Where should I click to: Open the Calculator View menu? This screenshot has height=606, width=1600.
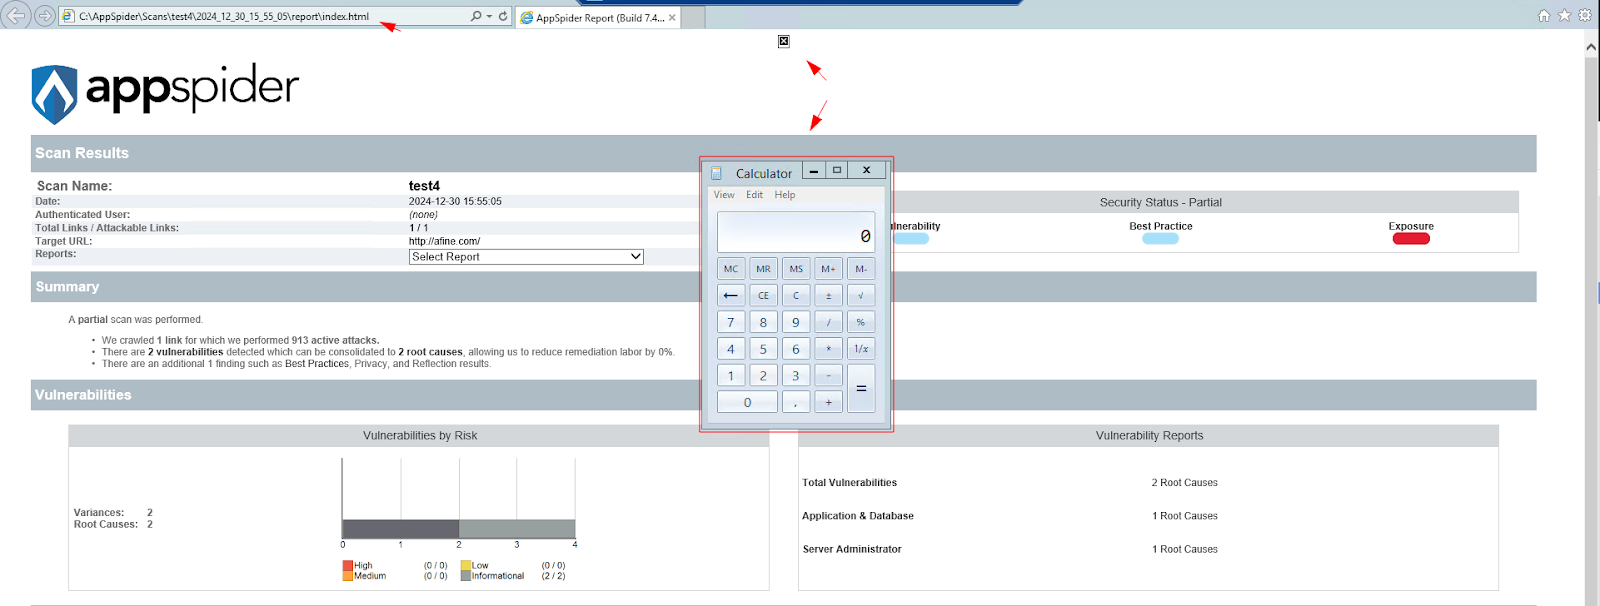(724, 195)
